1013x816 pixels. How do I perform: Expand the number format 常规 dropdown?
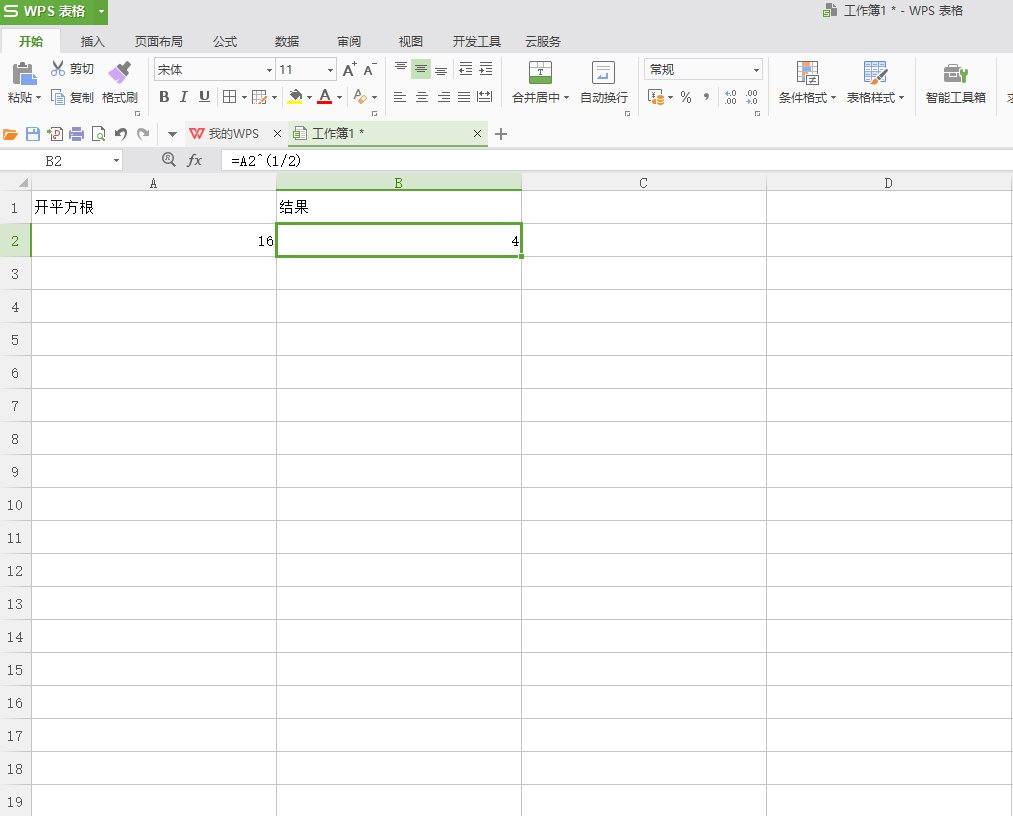(x=756, y=70)
